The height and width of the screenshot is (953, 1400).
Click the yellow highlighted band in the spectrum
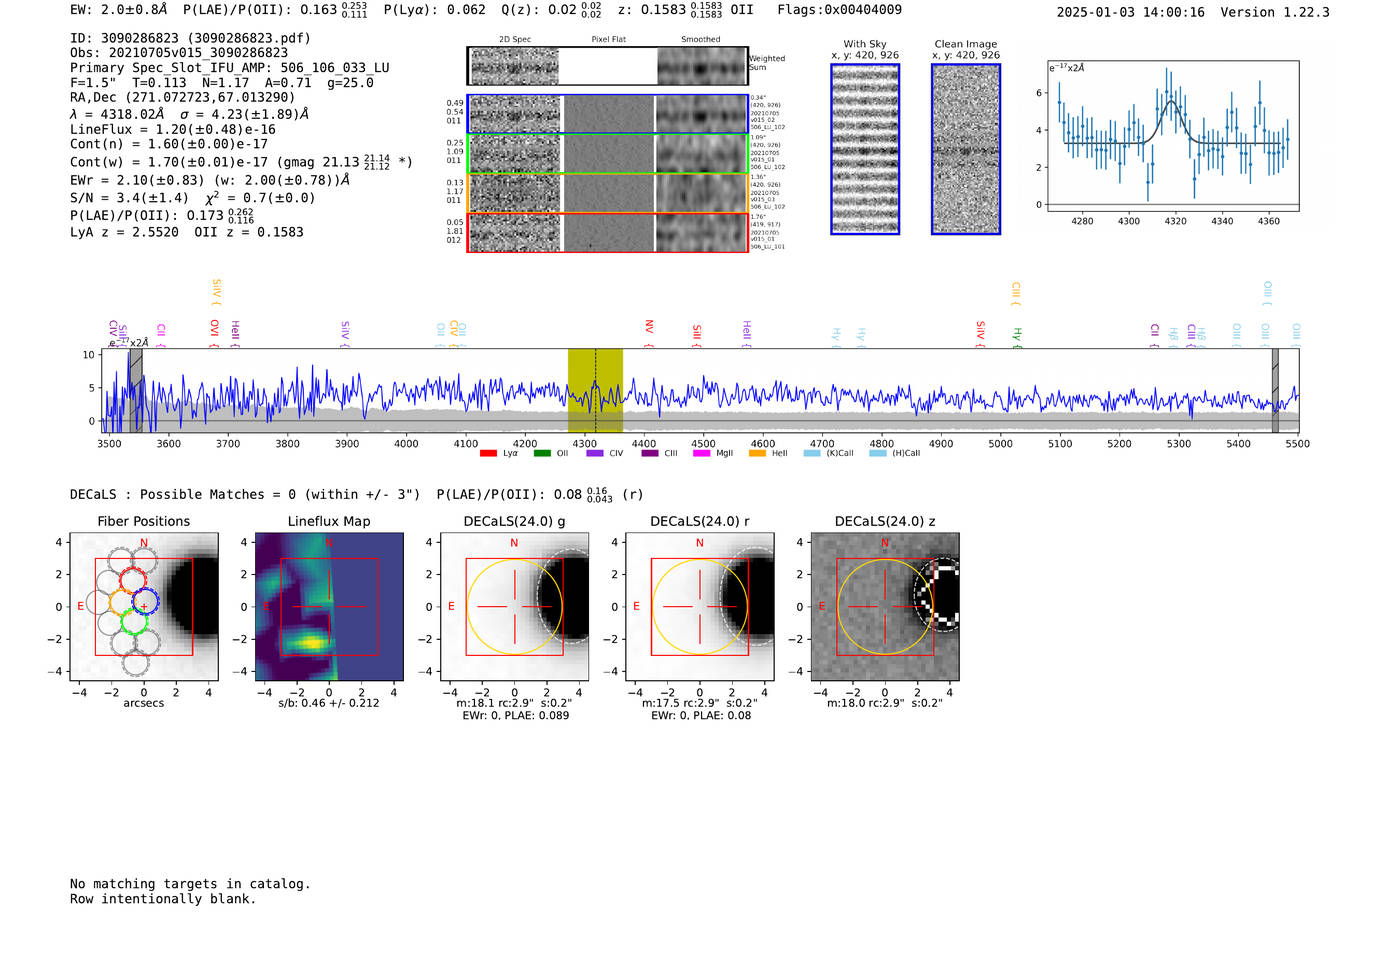point(595,391)
